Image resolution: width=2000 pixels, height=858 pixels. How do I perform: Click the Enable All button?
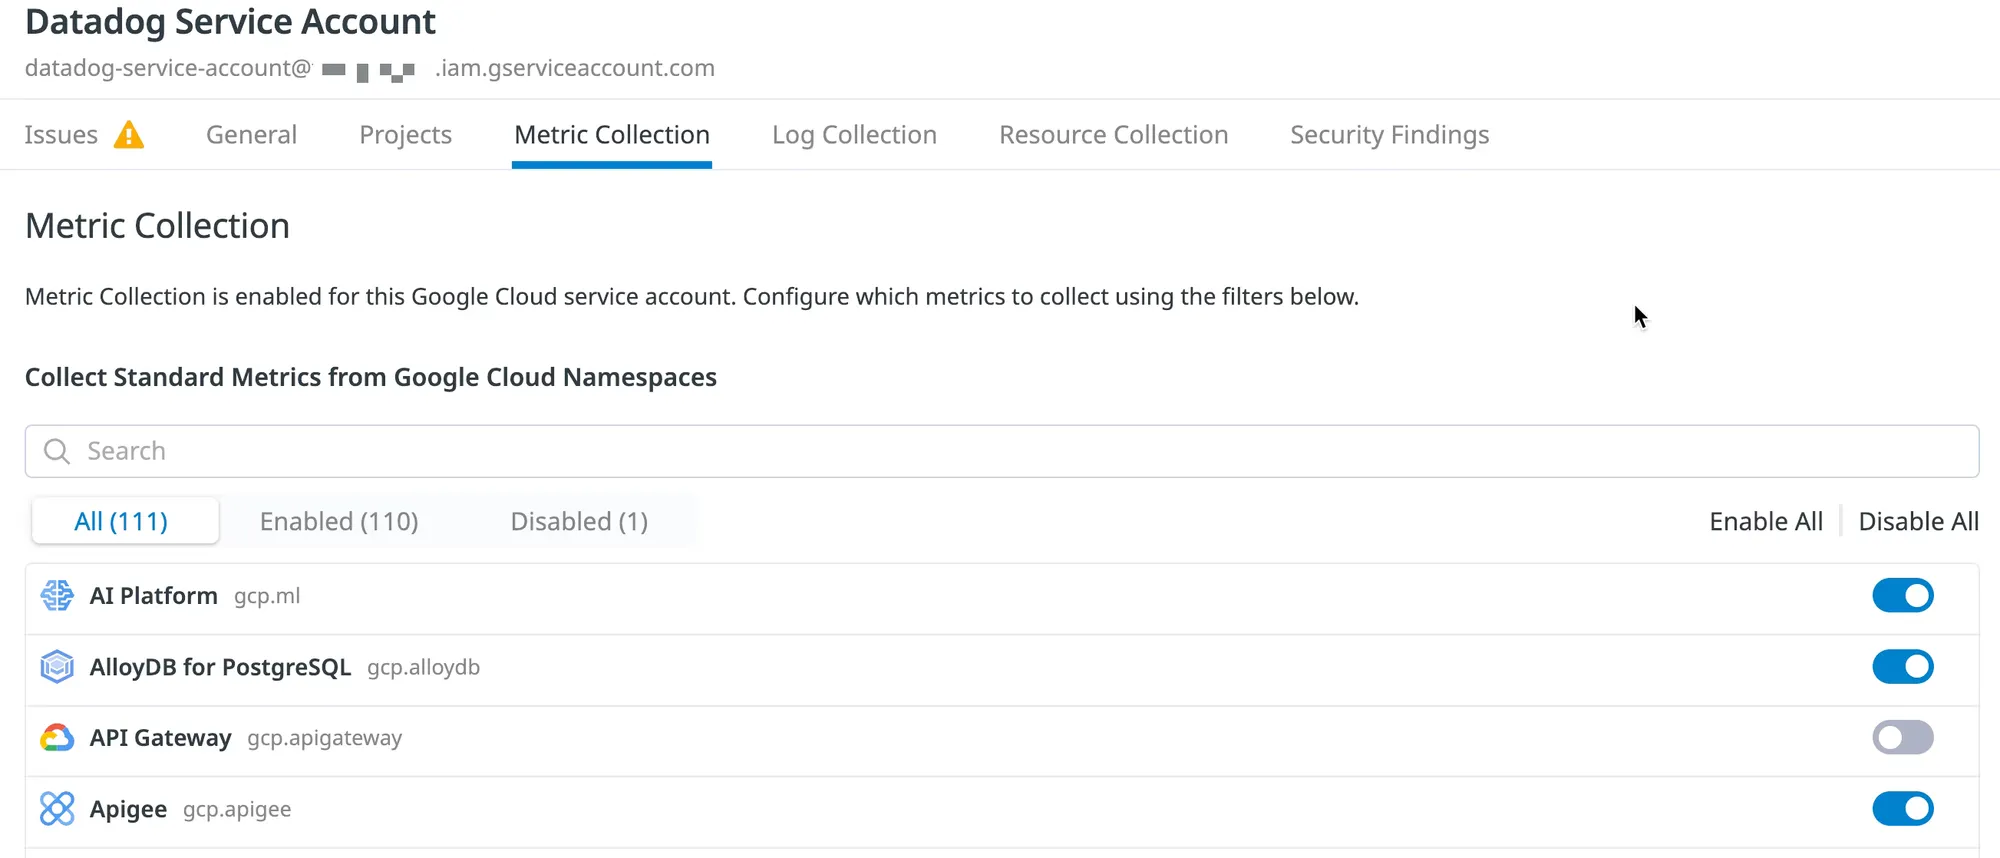point(1765,522)
